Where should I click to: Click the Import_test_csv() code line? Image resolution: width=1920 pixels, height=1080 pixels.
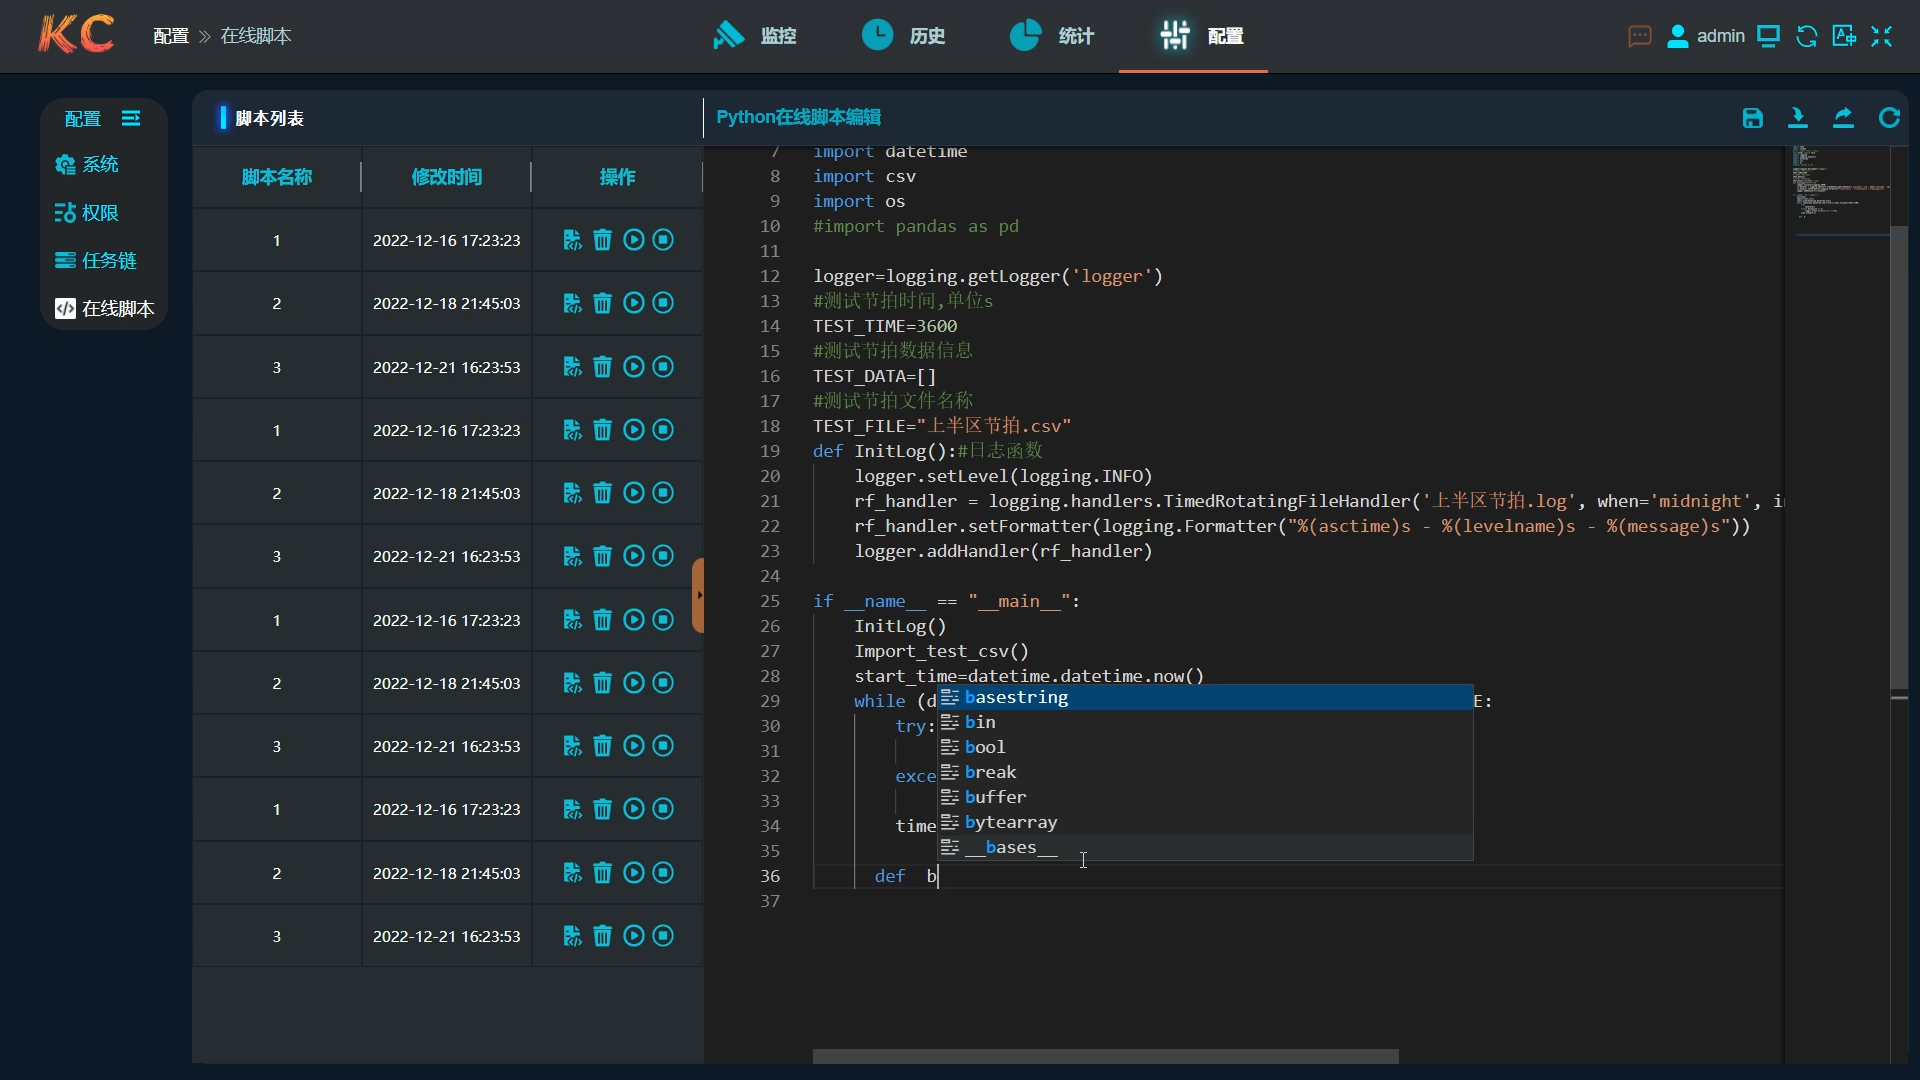click(x=941, y=651)
